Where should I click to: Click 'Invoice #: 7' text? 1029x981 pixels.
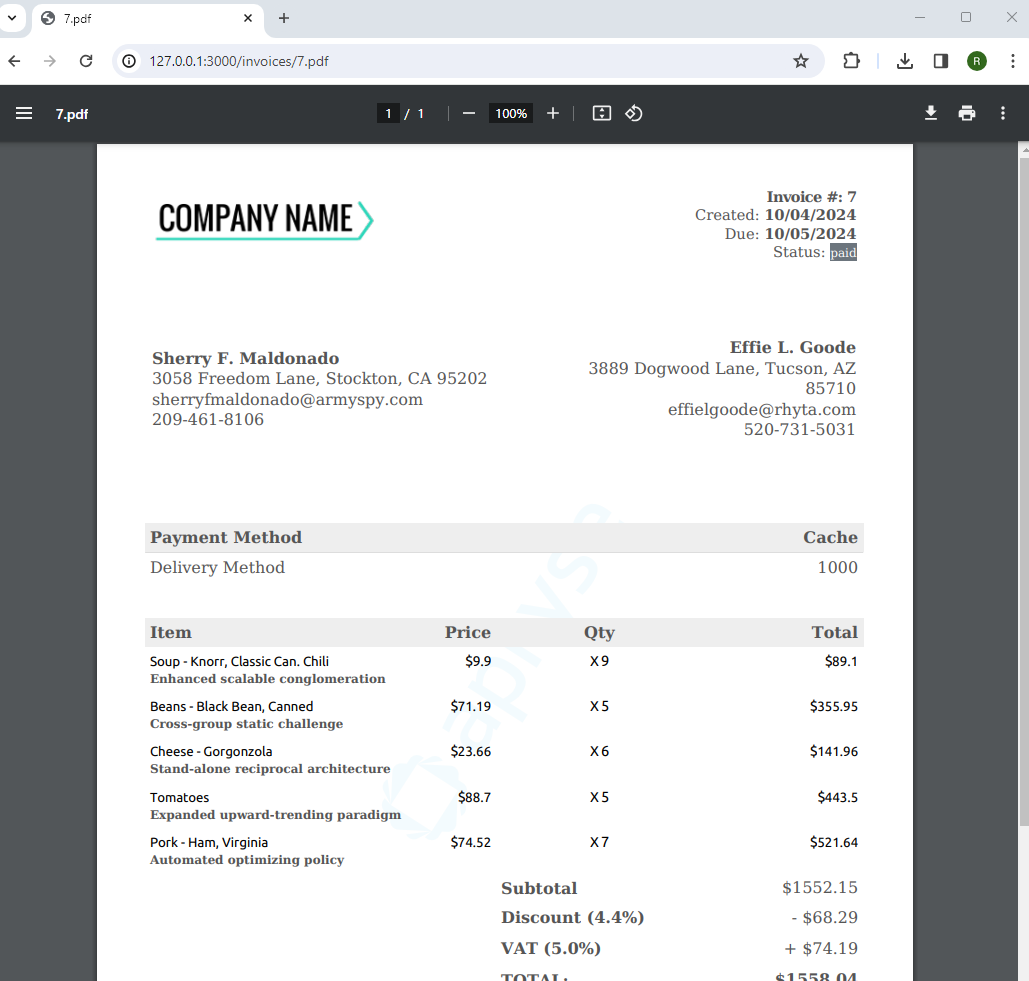coord(811,197)
